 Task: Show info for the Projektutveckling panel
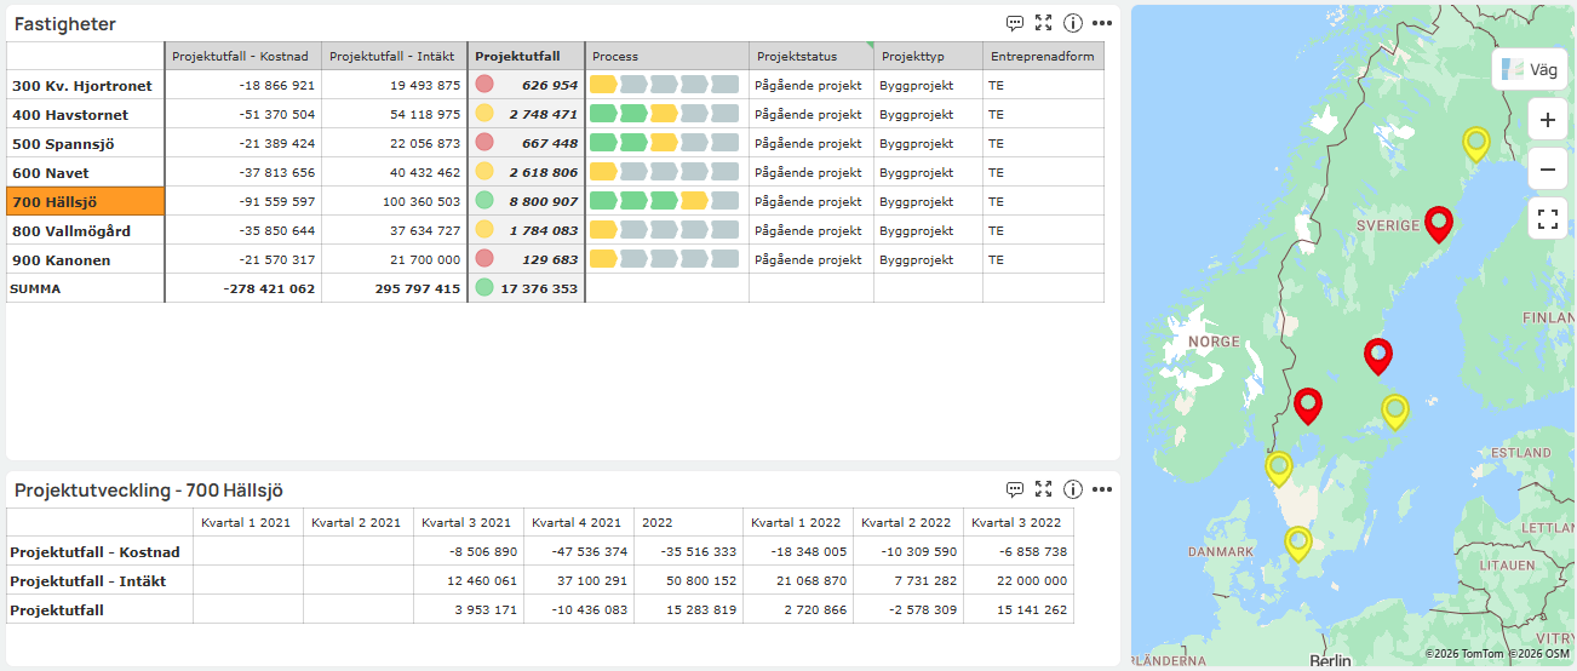[x=1073, y=489]
